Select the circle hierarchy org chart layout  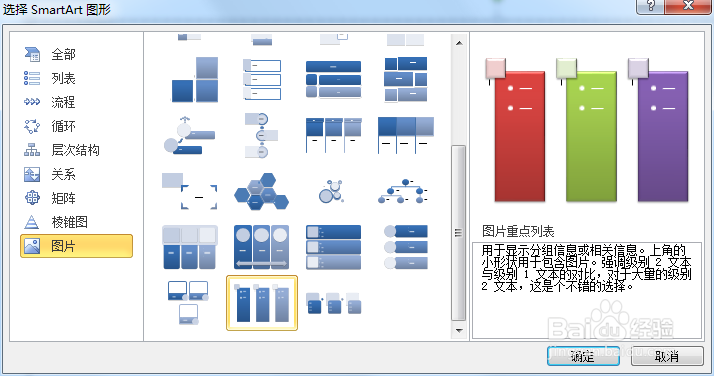[x=403, y=191]
